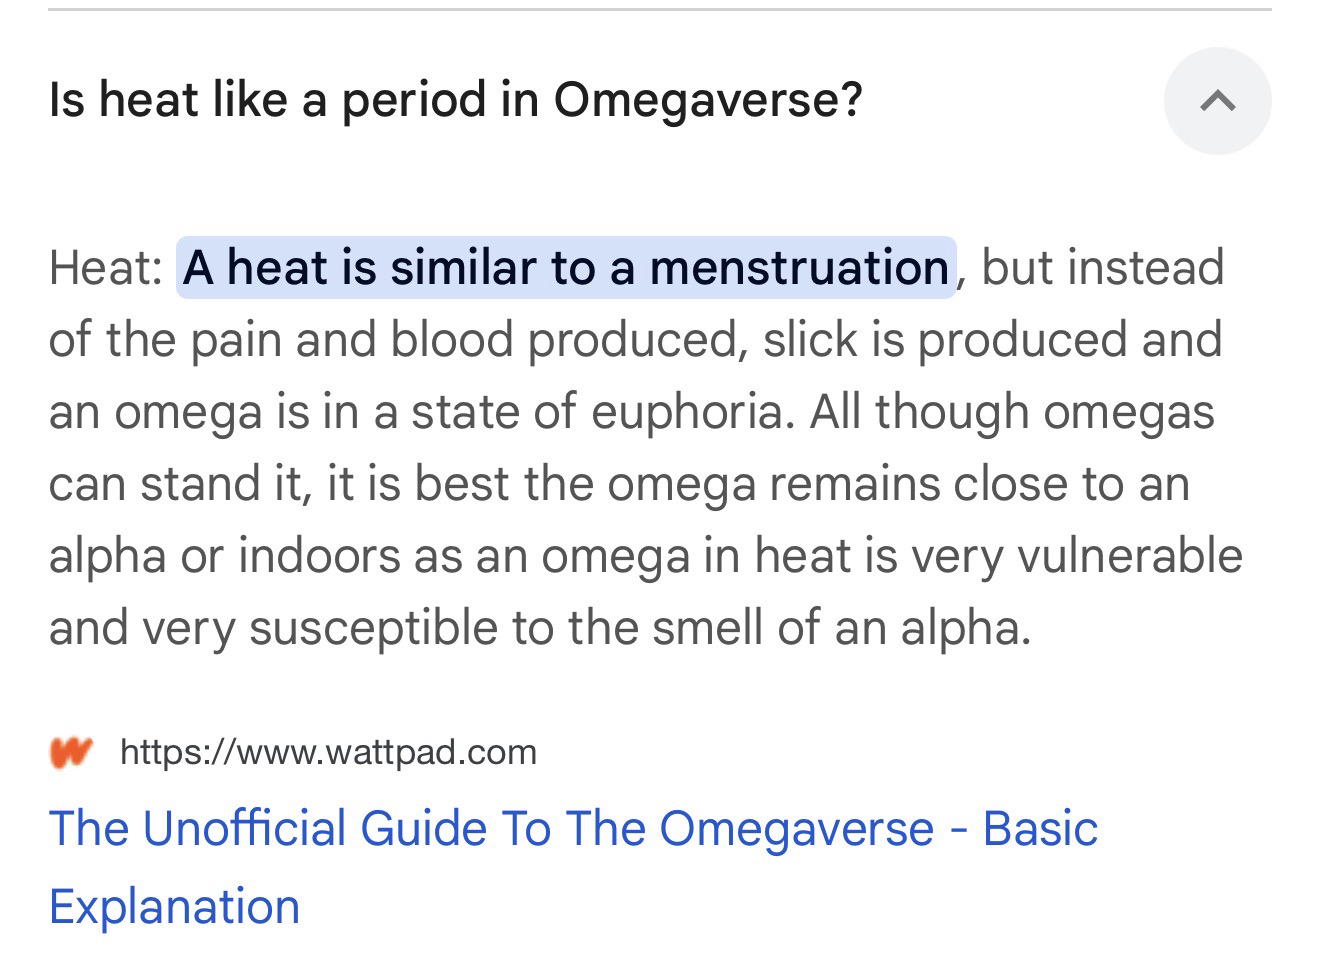Screen dimensions: 1320x963
Task: Click the word "Omegaverse?" in the question heading
Action: point(707,100)
